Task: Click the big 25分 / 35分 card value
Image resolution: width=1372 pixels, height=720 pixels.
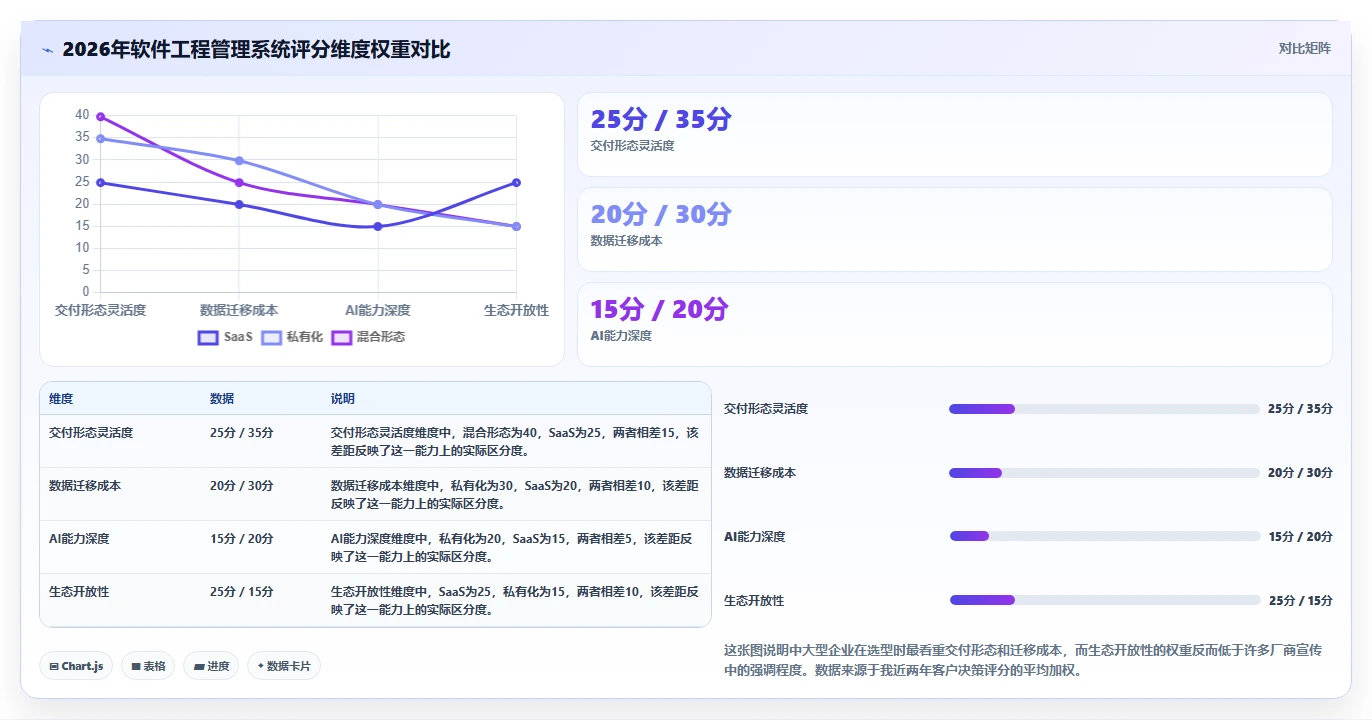Action: click(x=661, y=119)
